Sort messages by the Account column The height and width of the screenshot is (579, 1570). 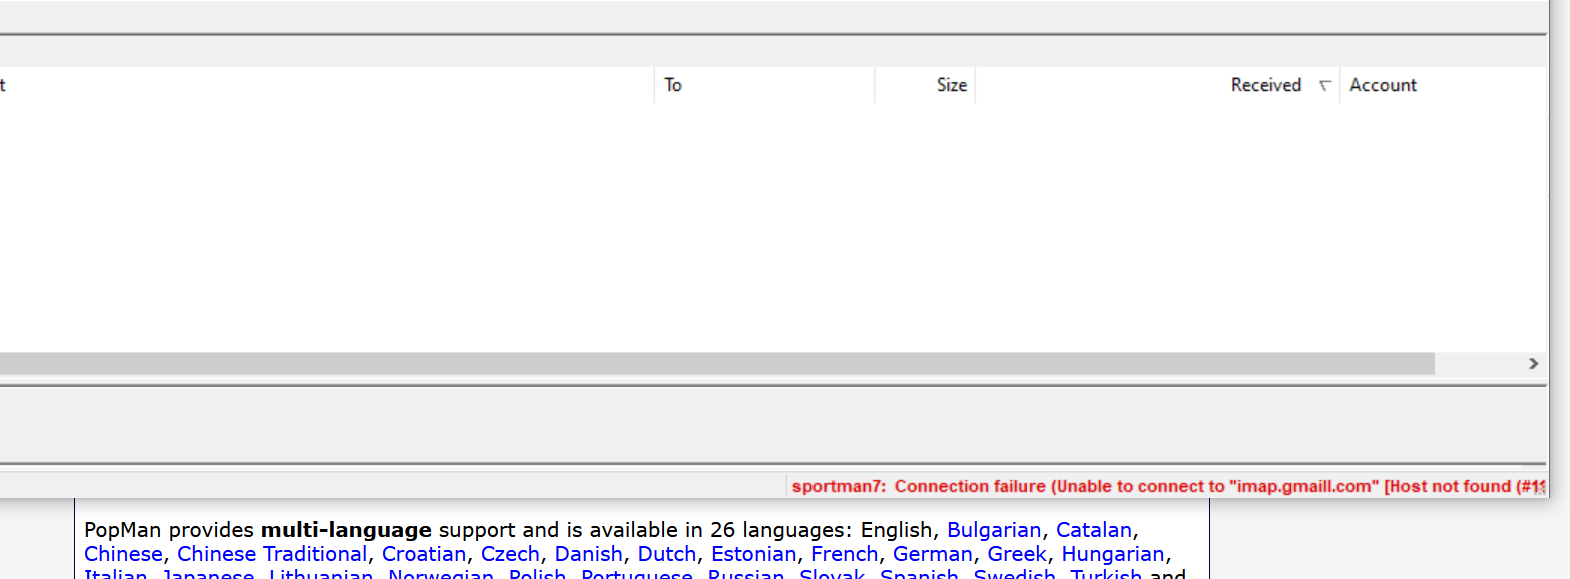pyautogui.click(x=1383, y=86)
